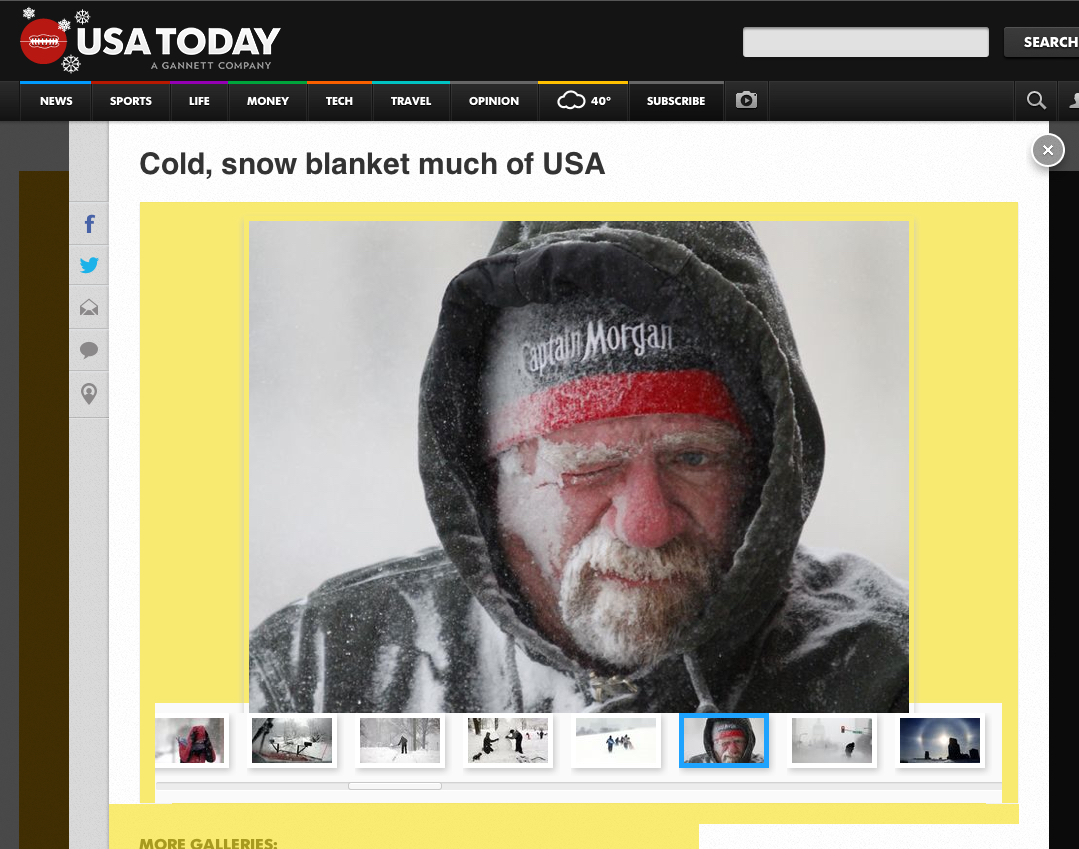The image size is (1079, 849).
Task: Click the USA TODAY logo
Action: pyautogui.click(x=151, y=41)
